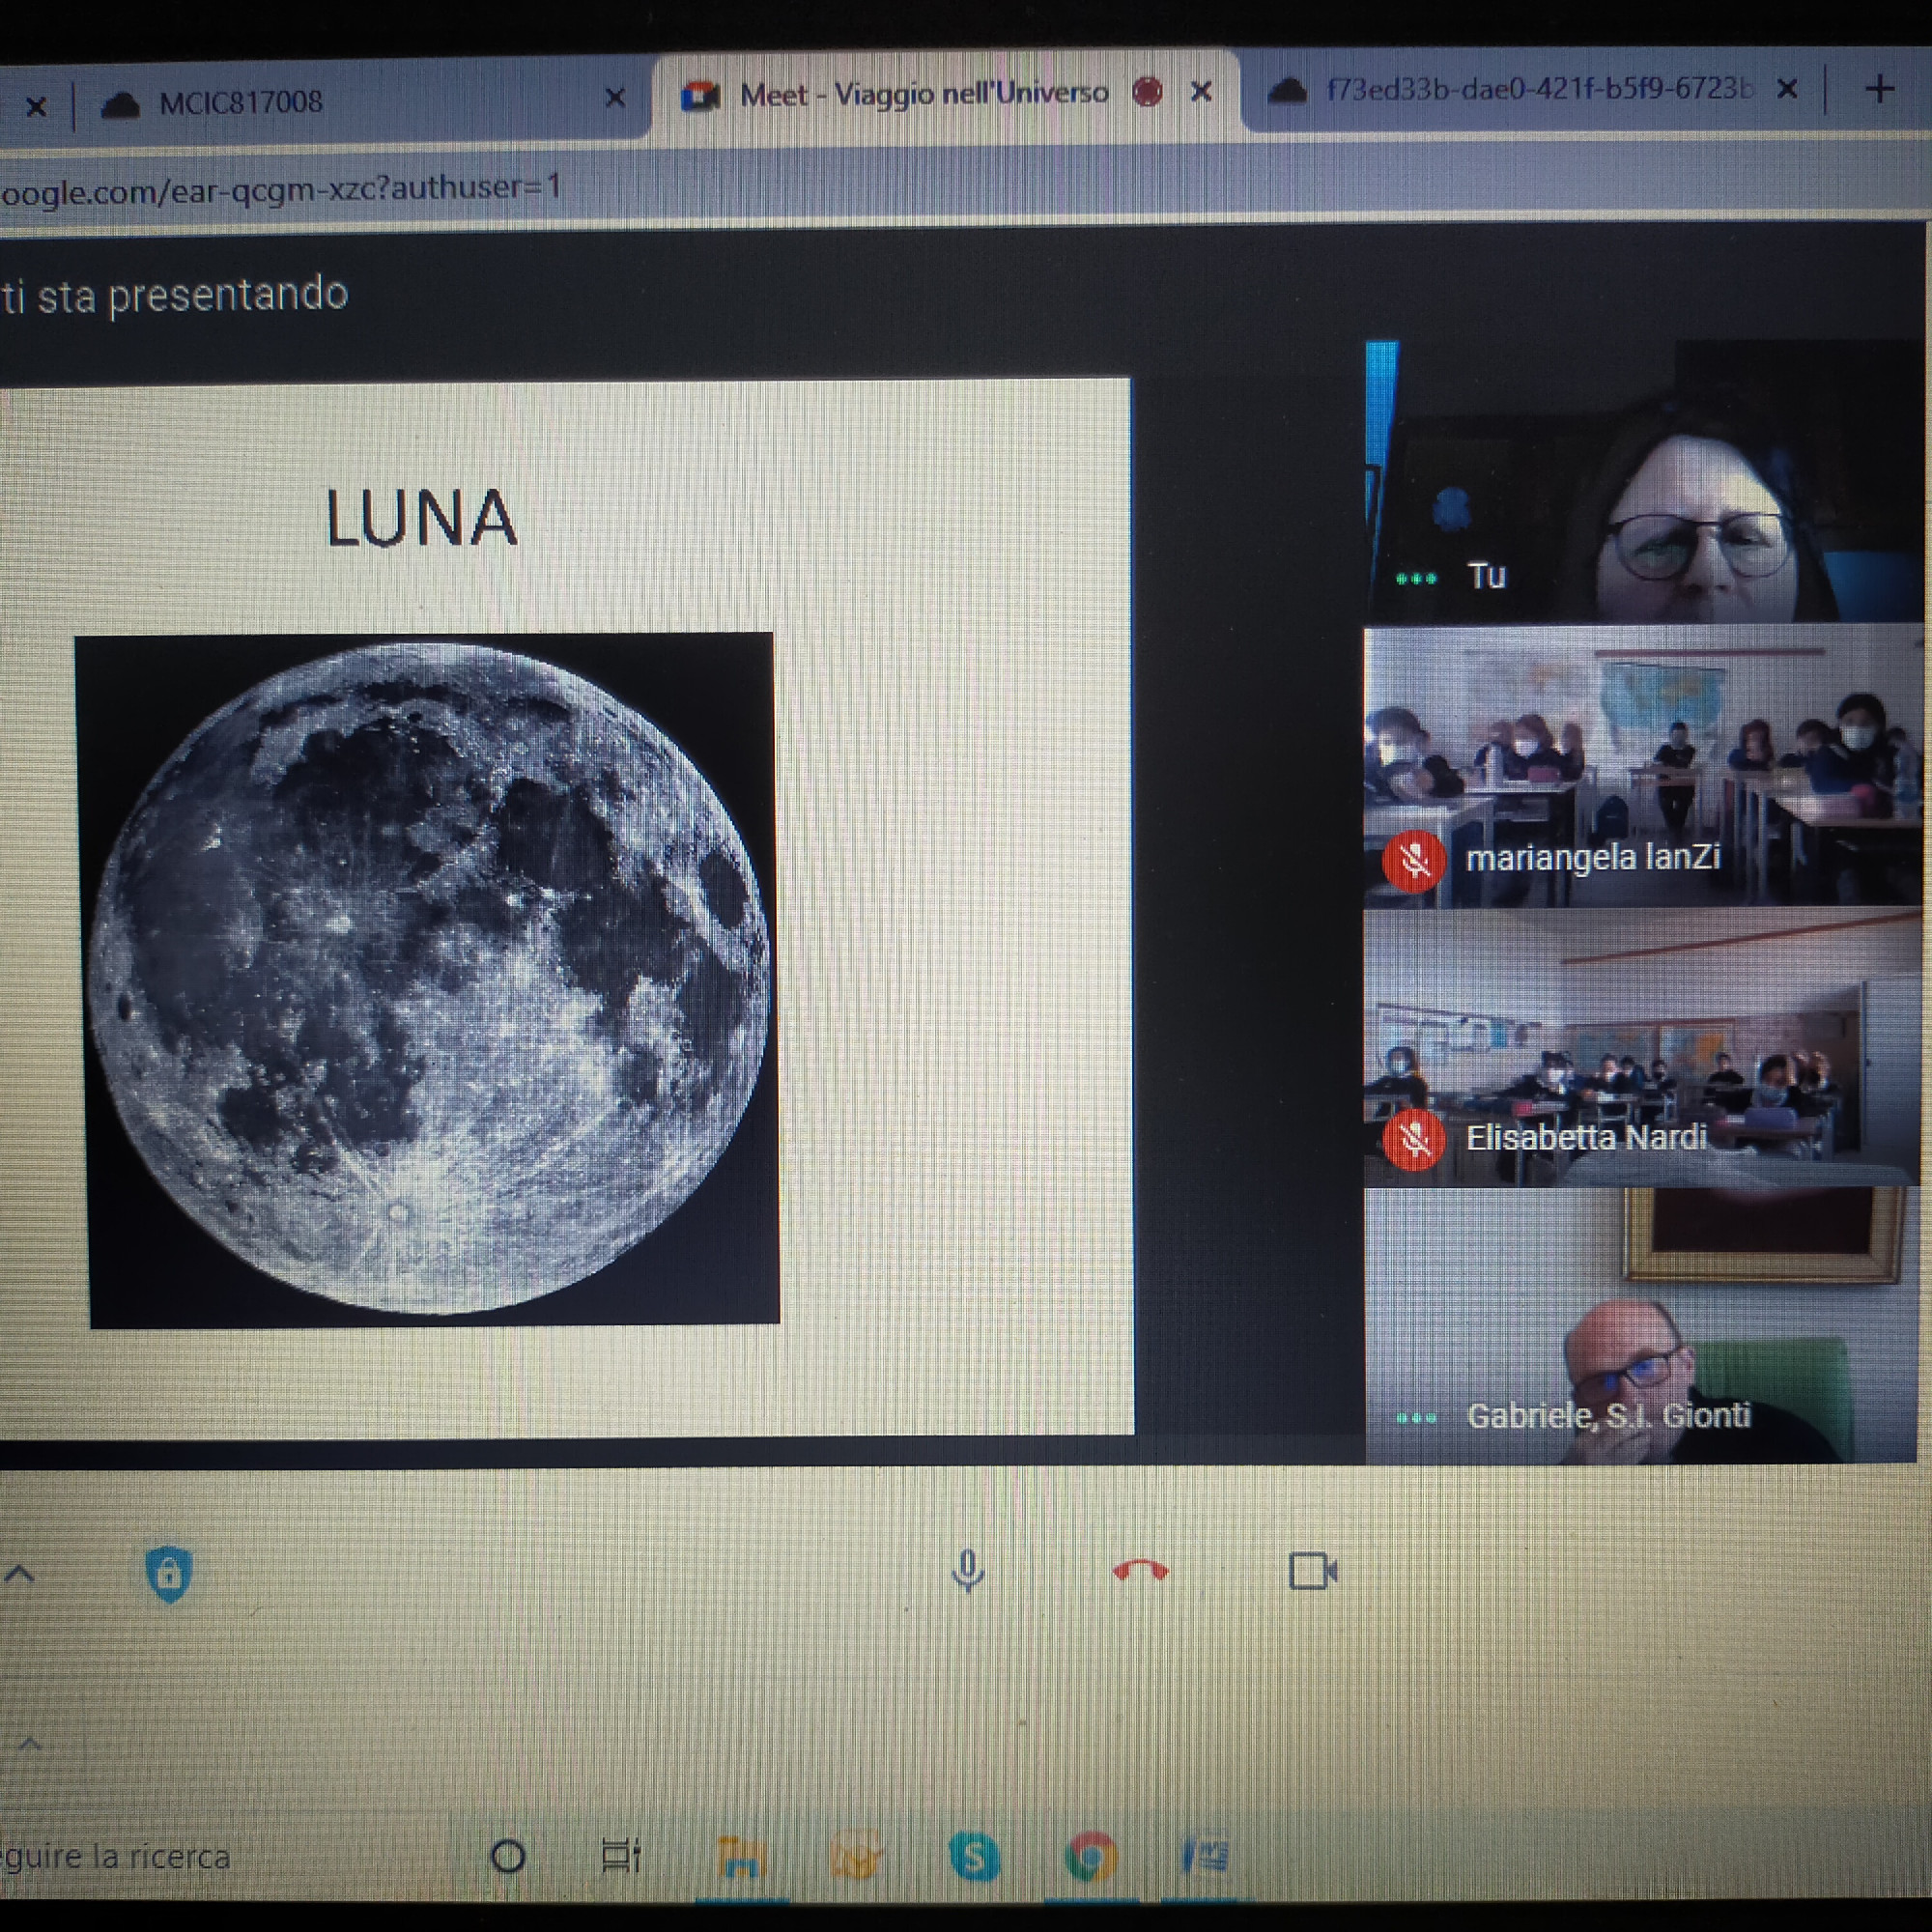Open Skype from the taskbar
This screenshot has width=1932, height=1932.
click(973, 1858)
